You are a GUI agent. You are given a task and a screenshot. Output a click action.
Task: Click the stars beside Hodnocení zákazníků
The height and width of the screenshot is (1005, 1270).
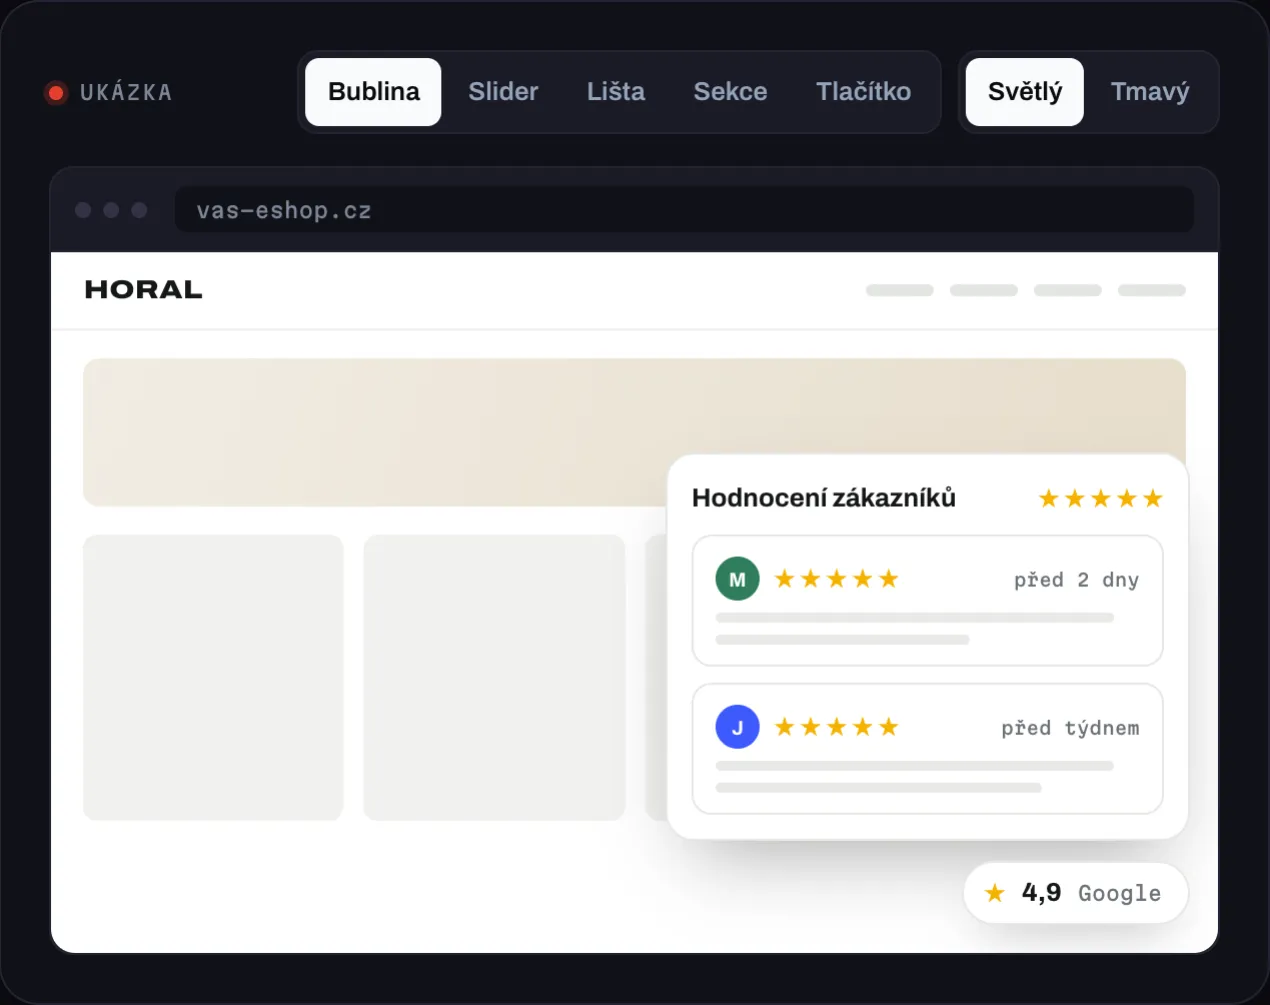click(x=1100, y=498)
